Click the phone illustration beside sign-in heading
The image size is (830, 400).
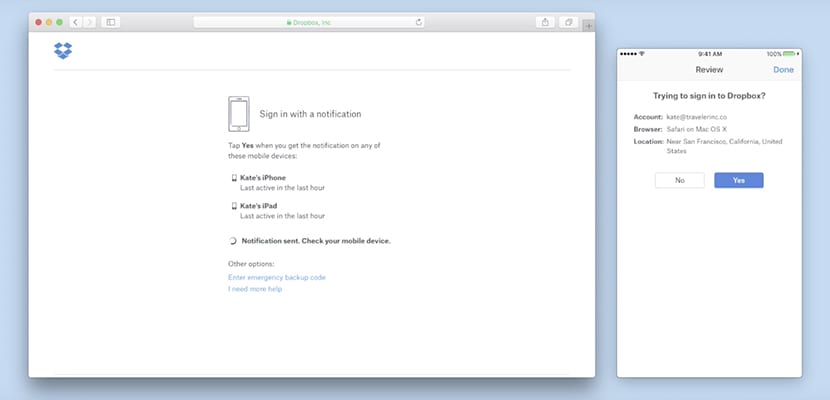[239, 114]
